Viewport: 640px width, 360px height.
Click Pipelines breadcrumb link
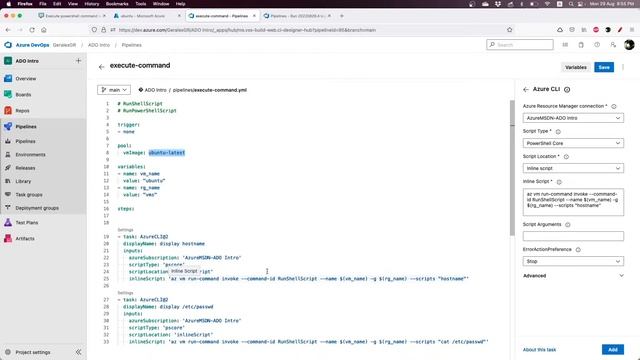131,45
